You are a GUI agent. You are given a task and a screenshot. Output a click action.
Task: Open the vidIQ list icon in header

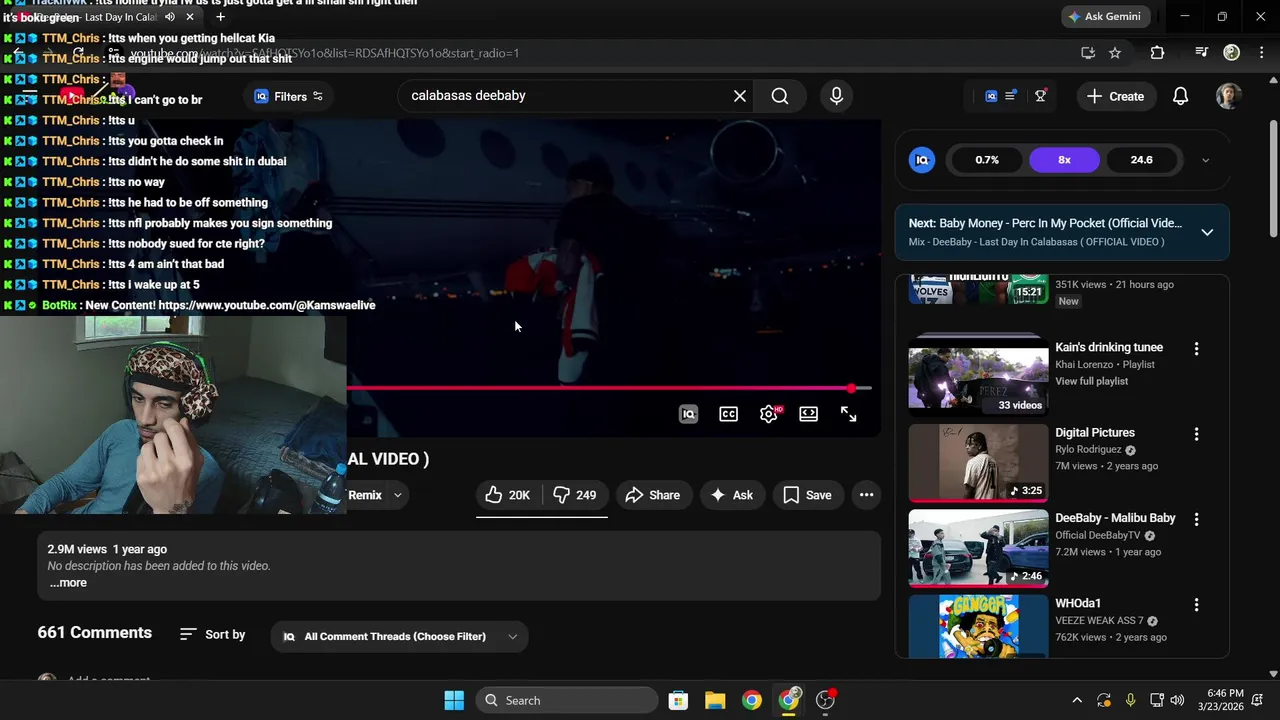pyautogui.click(x=1011, y=96)
